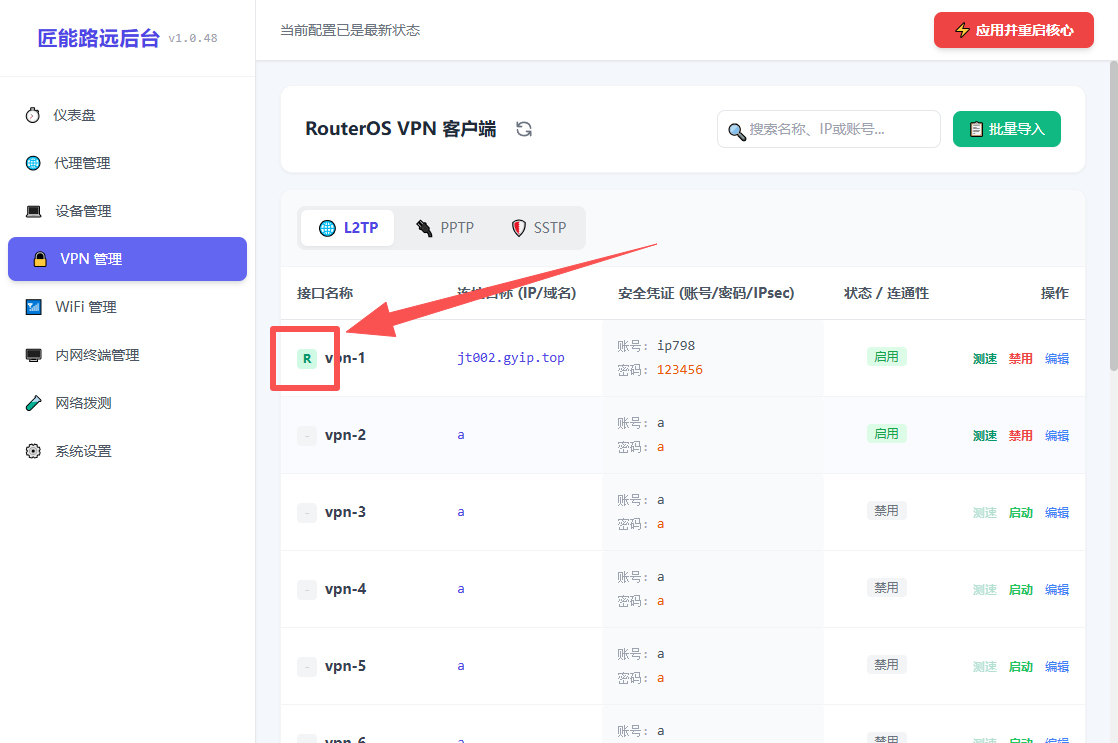Click the monitor icon for intranet terminal management
Viewport: 1118px width, 743px height.
[34, 355]
